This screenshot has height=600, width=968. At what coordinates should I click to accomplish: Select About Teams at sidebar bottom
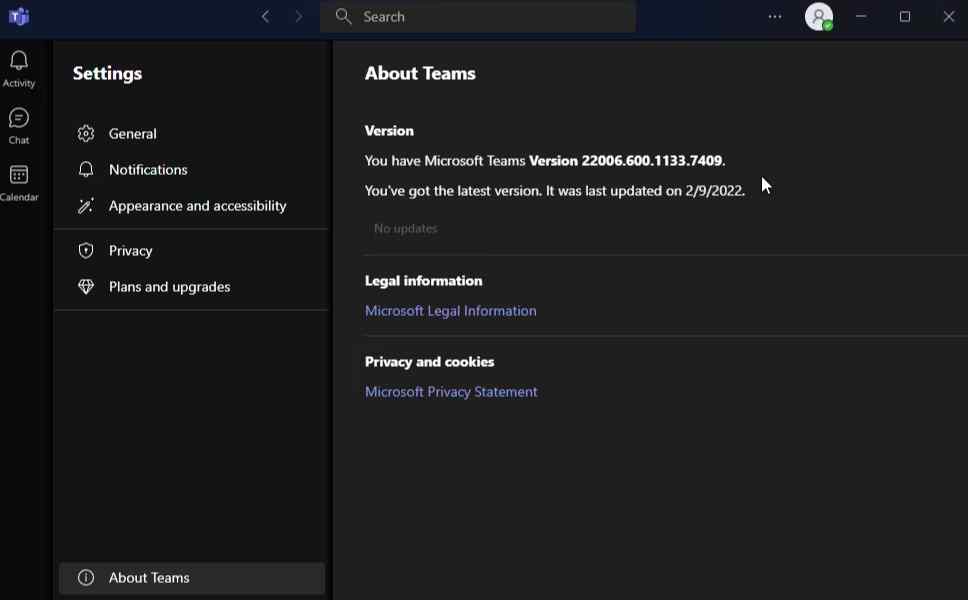coord(191,578)
